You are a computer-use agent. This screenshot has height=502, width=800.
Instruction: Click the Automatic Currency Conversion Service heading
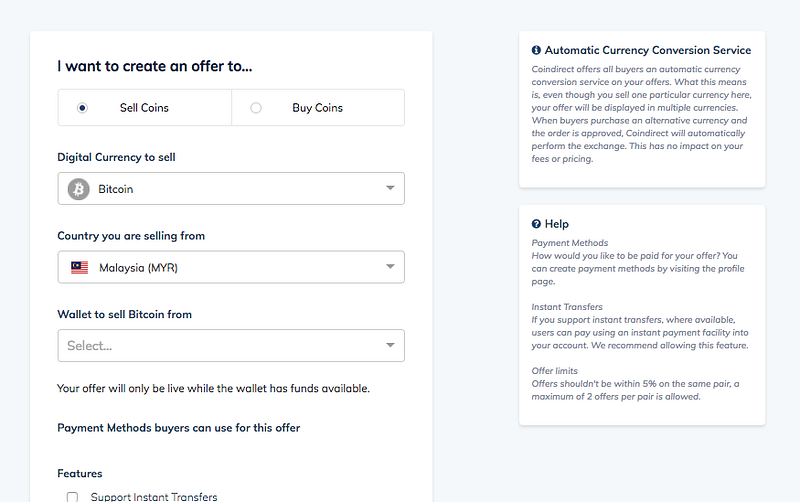coord(648,50)
